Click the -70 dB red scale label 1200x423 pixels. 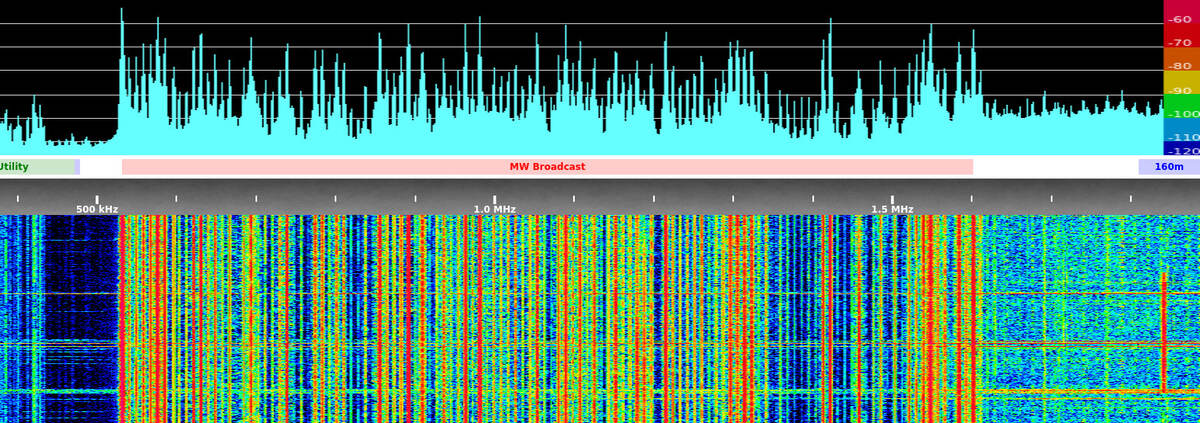[x=1181, y=43]
